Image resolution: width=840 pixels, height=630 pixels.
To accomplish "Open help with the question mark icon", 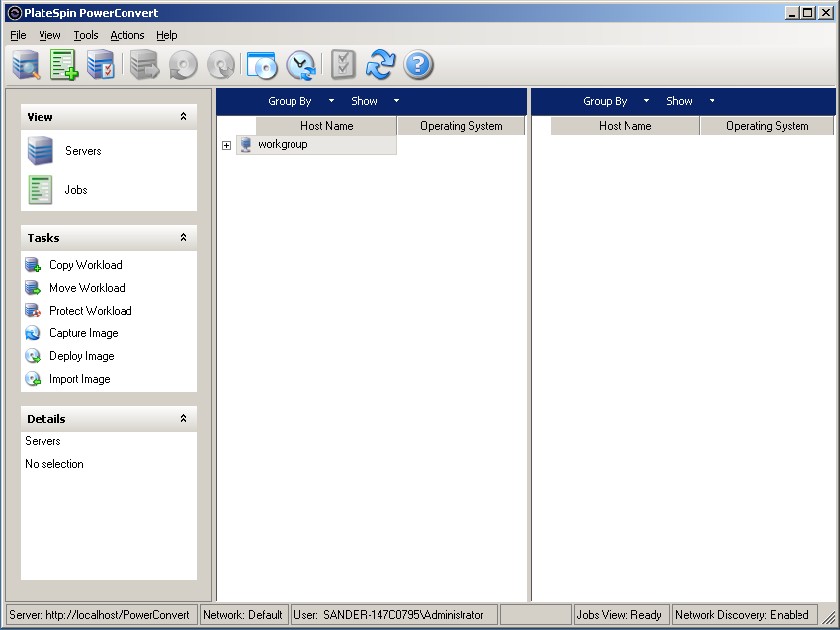I will click(418, 65).
